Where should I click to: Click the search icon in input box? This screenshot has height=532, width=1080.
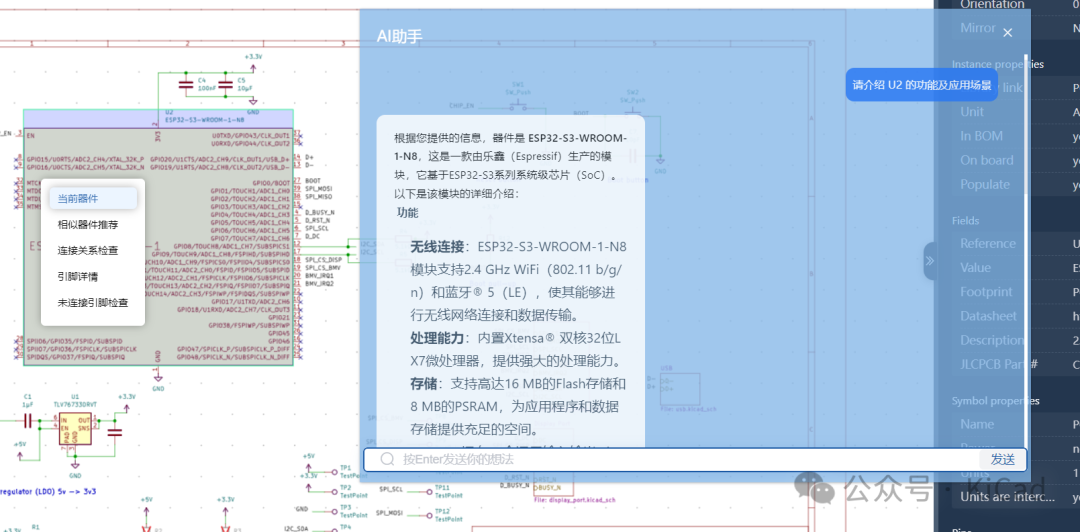[387, 459]
